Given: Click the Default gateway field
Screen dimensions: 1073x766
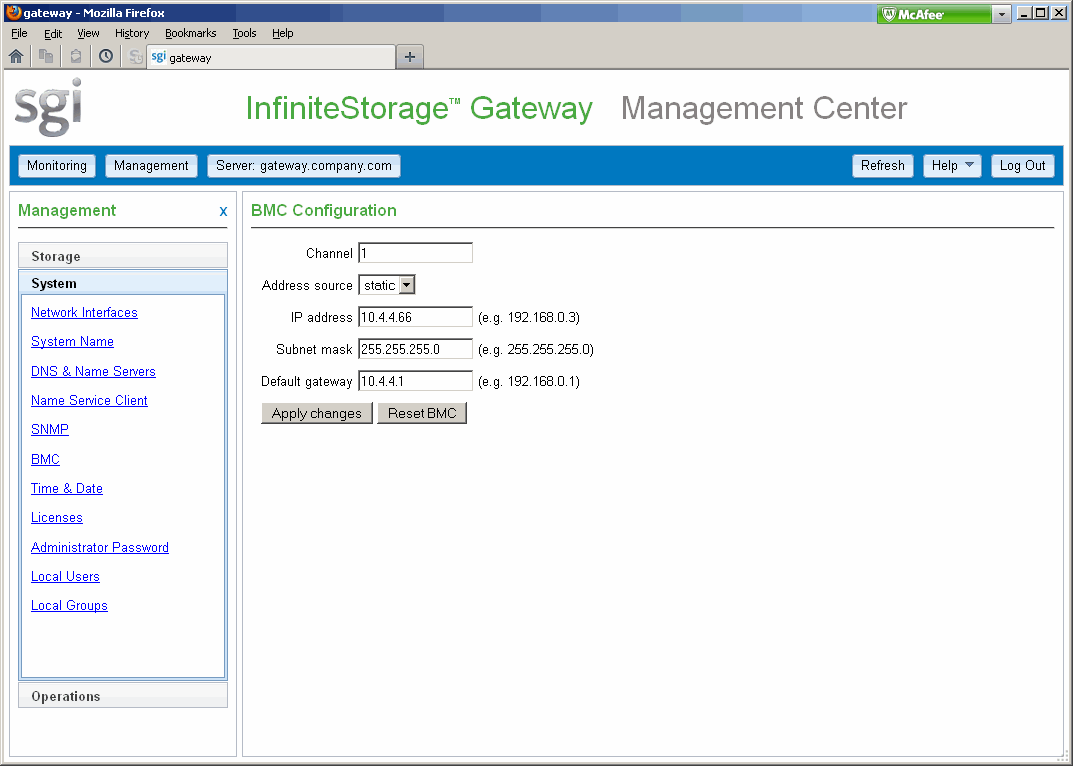Looking at the screenshot, I should point(415,381).
